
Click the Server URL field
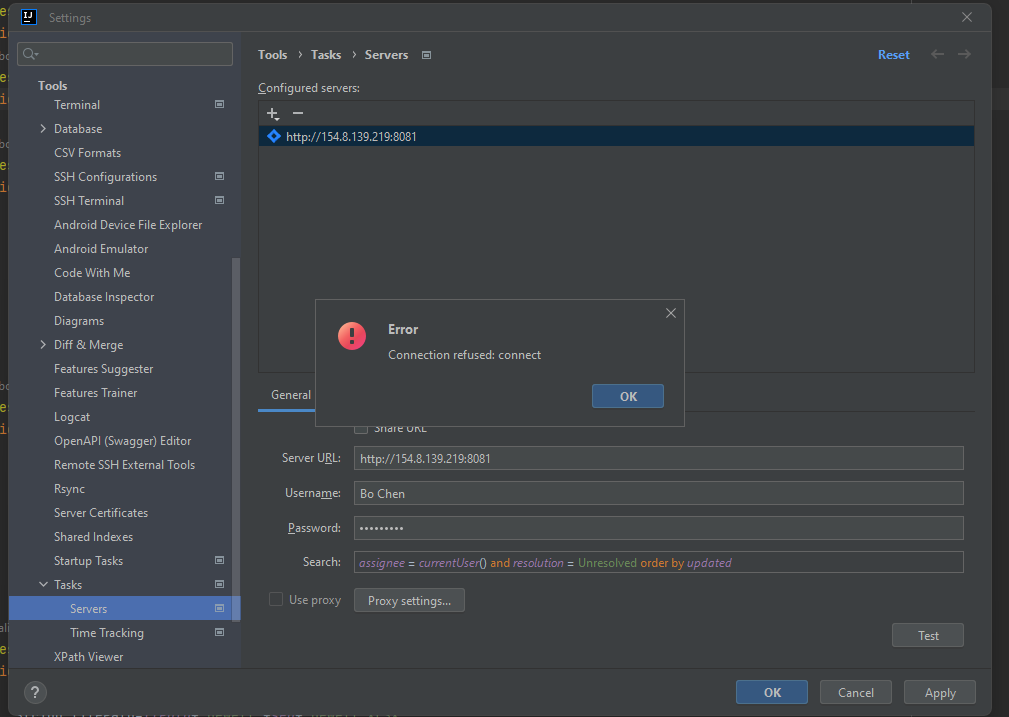pos(658,458)
